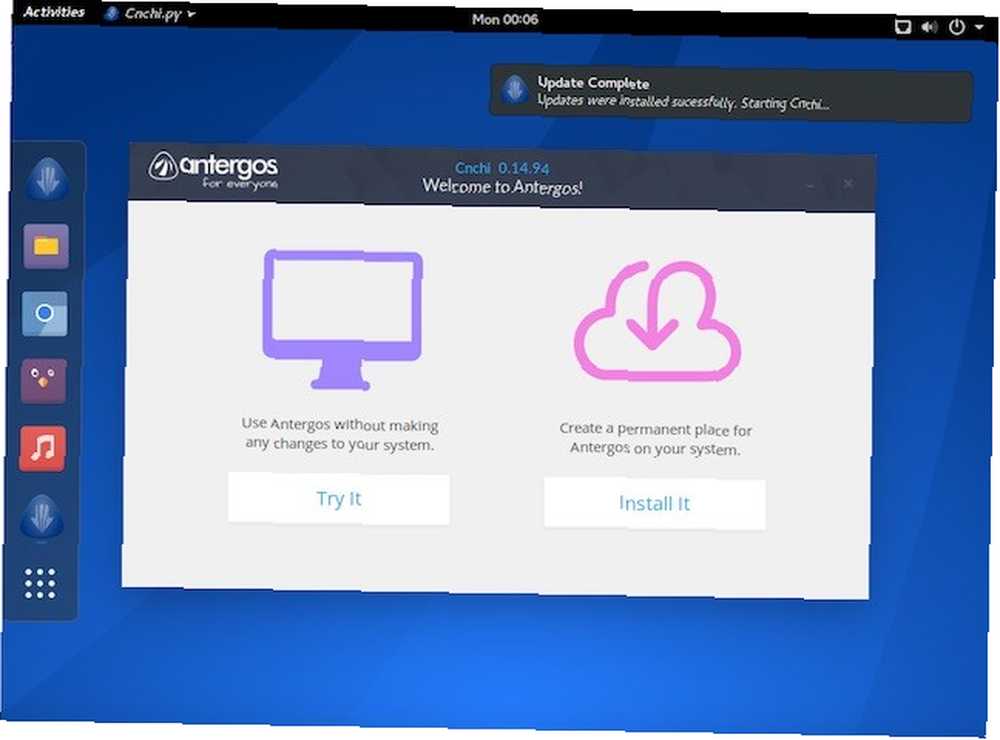Click the Cnchi 0.14.94 version text
This screenshot has width=1000, height=740.
click(x=502, y=168)
